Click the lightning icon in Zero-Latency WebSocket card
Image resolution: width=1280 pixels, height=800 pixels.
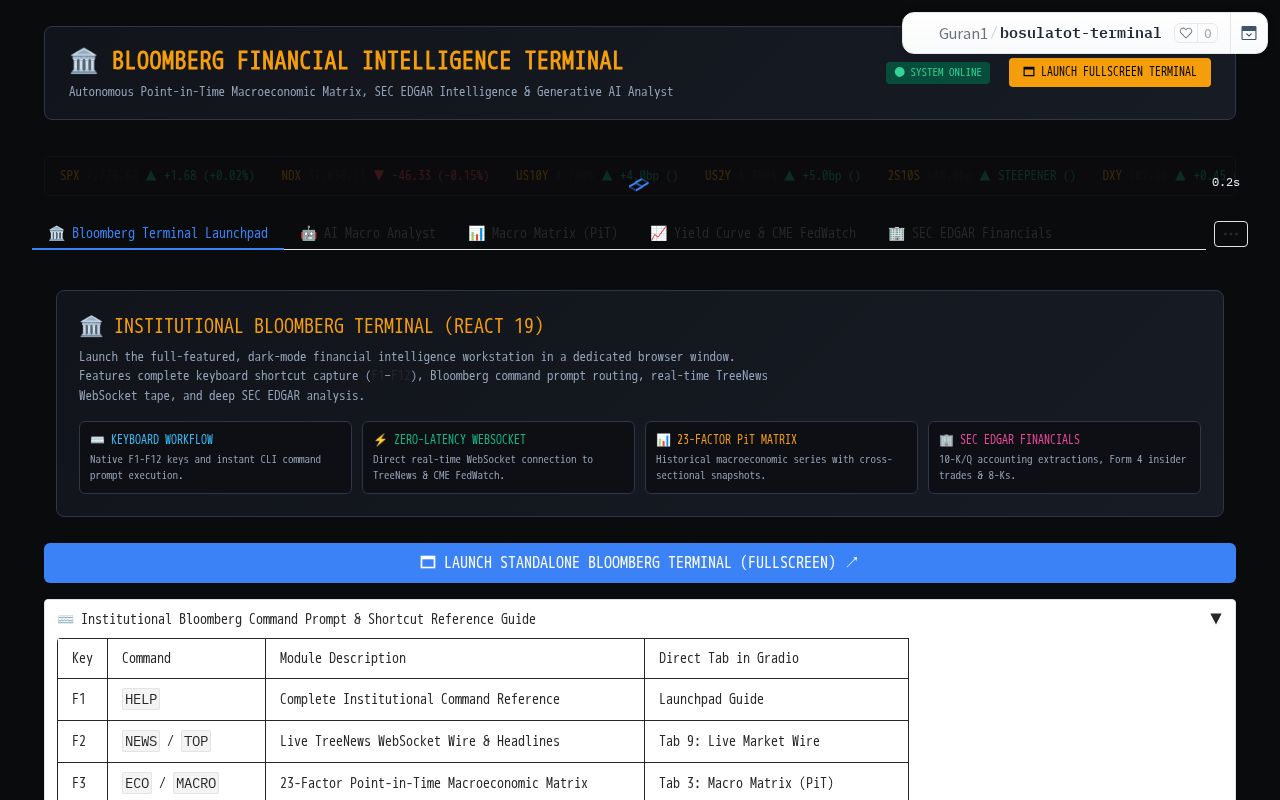coord(380,440)
